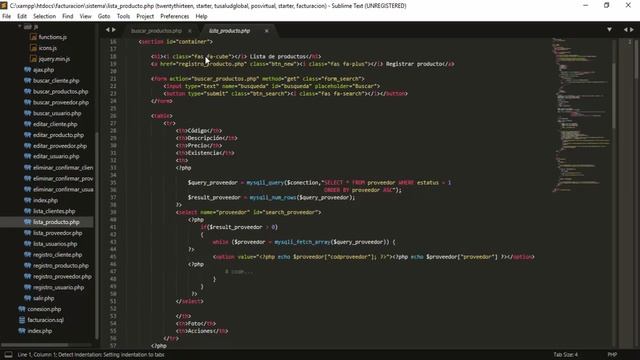This screenshot has height=360, width=640.
Task: Open the Edit menu
Action: (x=22, y=16)
